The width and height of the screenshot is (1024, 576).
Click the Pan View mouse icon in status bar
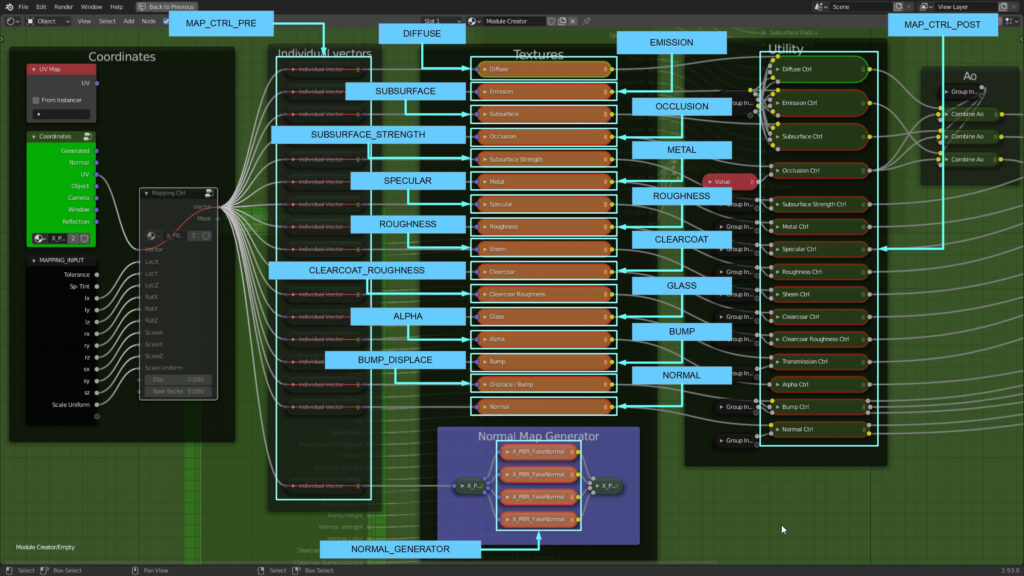(x=135, y=570)
